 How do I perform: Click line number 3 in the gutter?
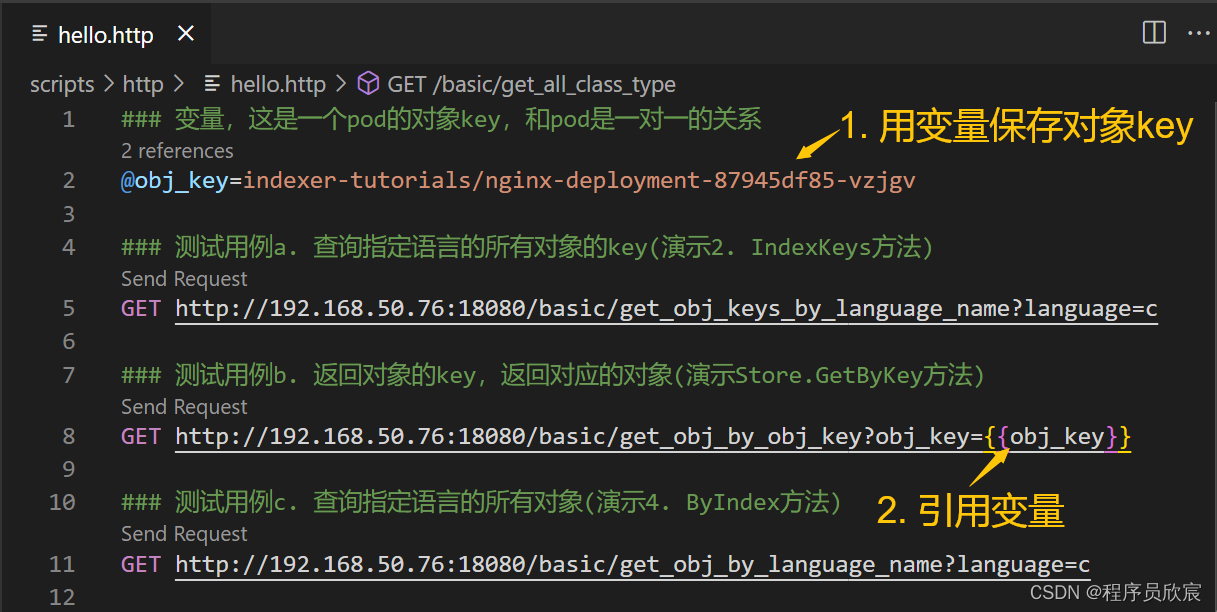tap(68, 214)
